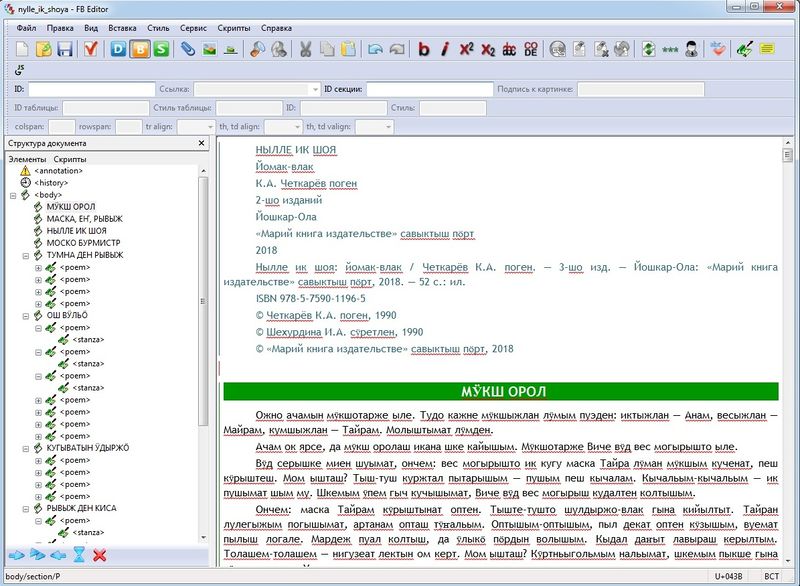Apply the code style (CO DE) icon

point(531,49)
